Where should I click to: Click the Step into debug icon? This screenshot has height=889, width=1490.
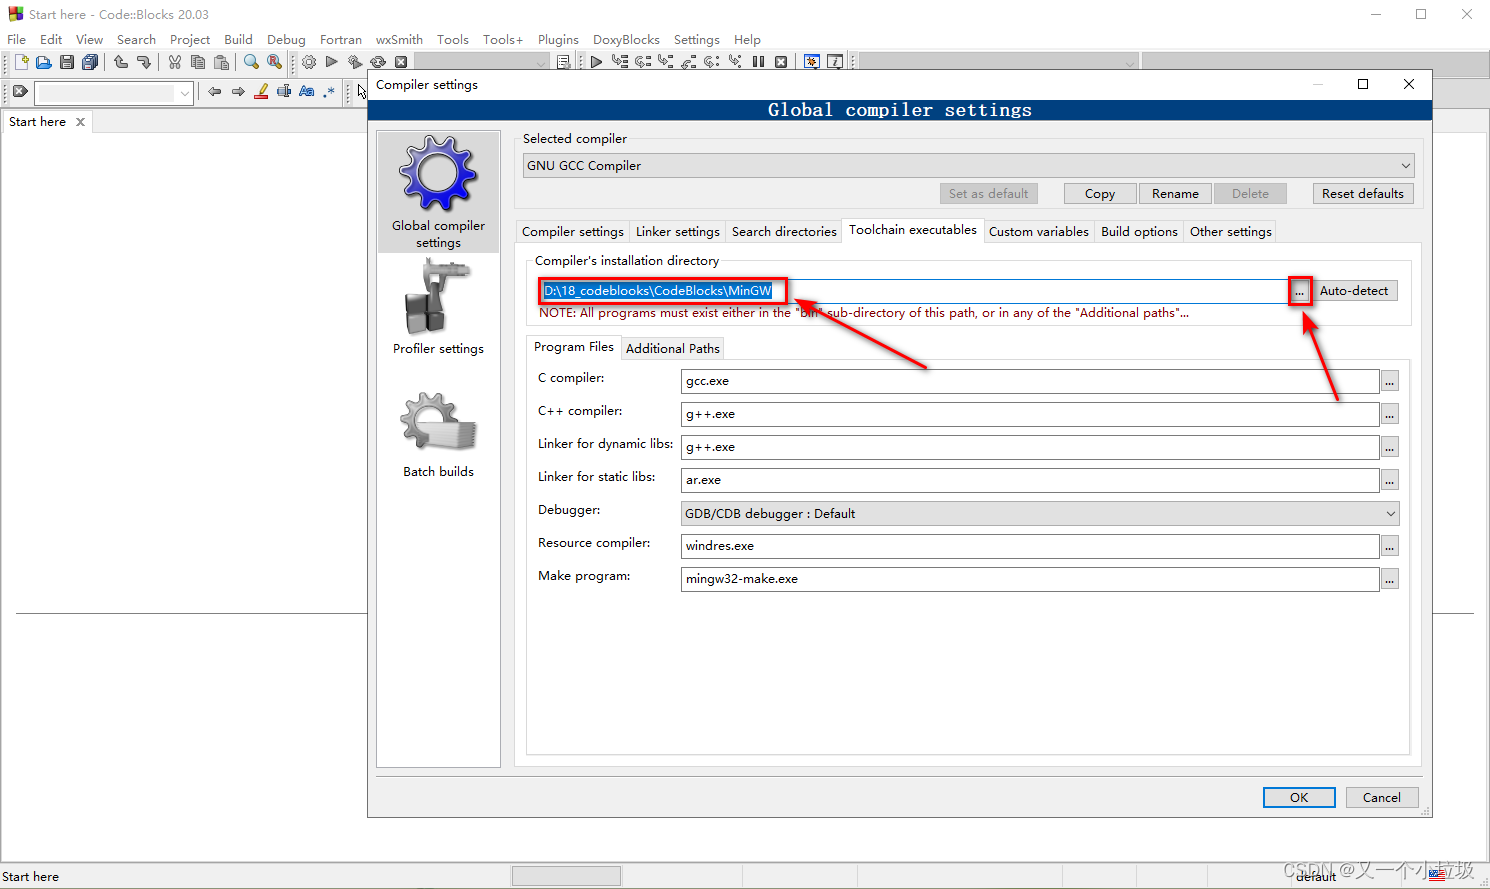tap(665, 62)
